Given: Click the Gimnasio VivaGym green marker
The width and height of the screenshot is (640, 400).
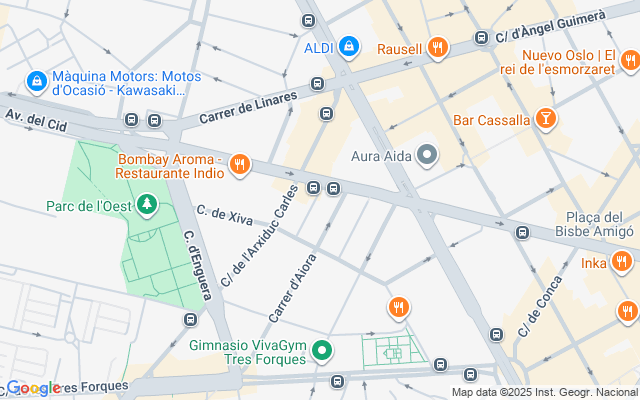Looking at the screenshot, I should 322,351.
